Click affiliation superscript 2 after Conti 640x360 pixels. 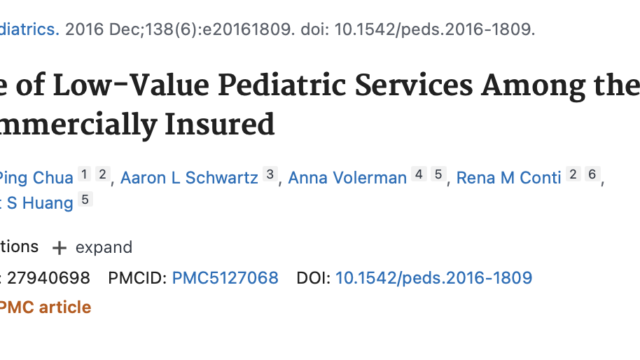click(x=573, y=174)
